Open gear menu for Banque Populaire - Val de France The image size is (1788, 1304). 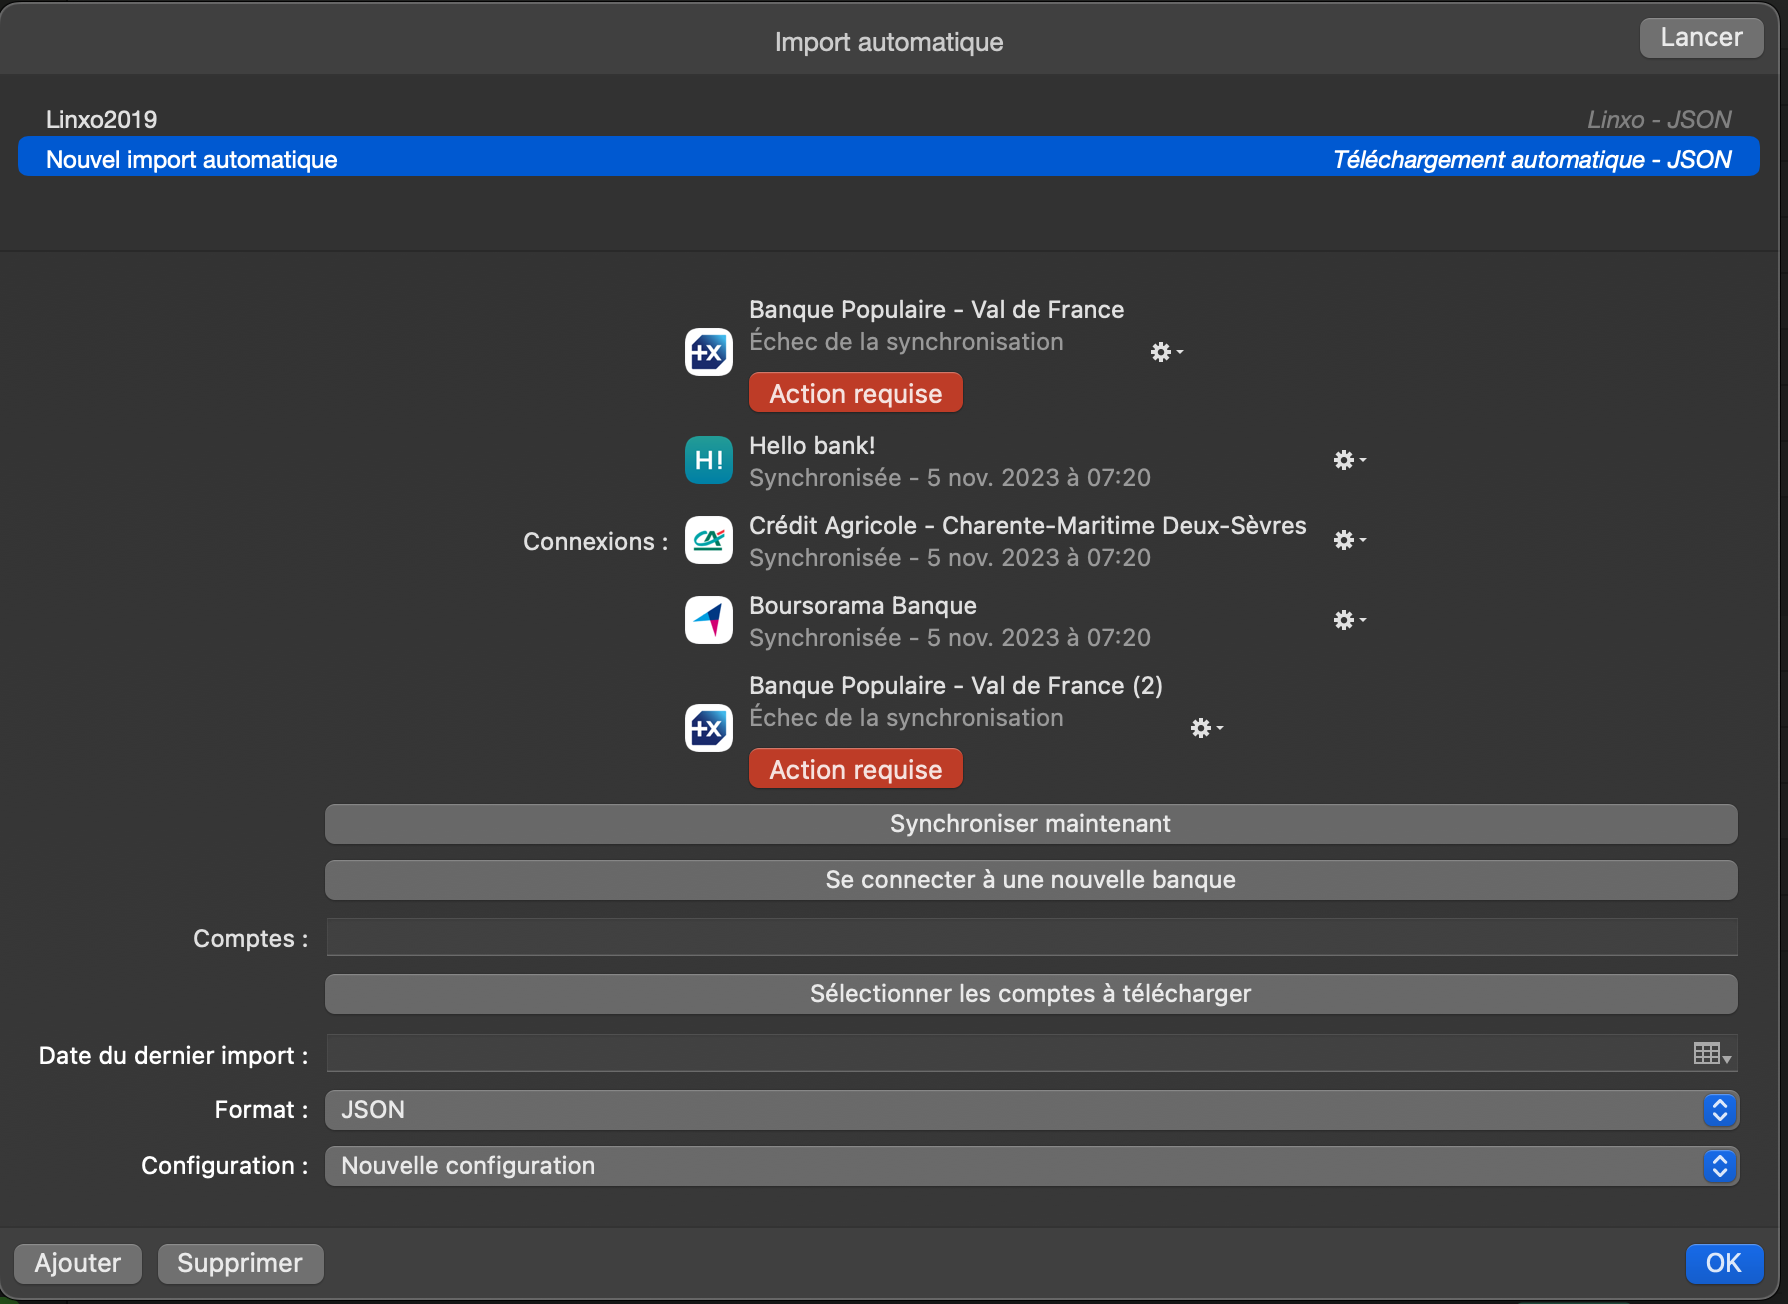(1165, 352)
